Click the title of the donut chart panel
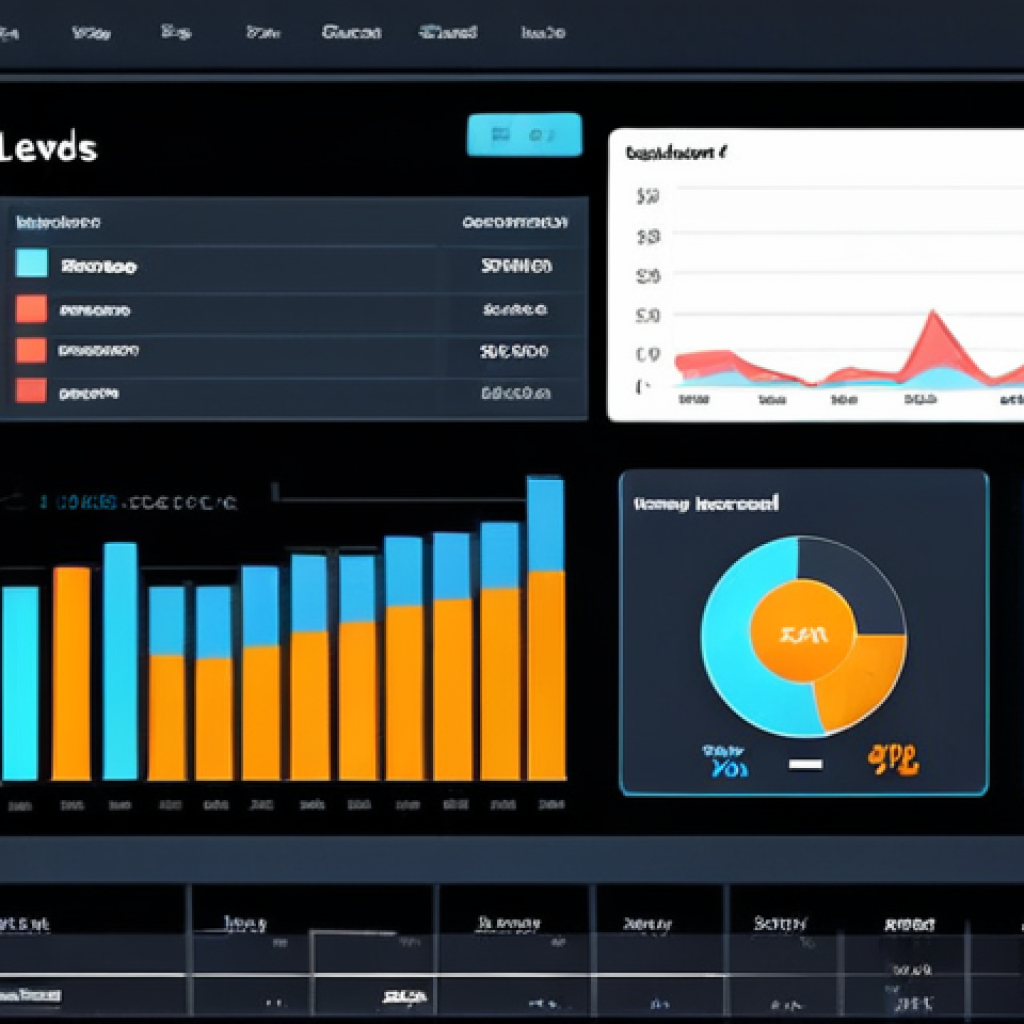The image size is (1024, 1024). click(705, 504)
